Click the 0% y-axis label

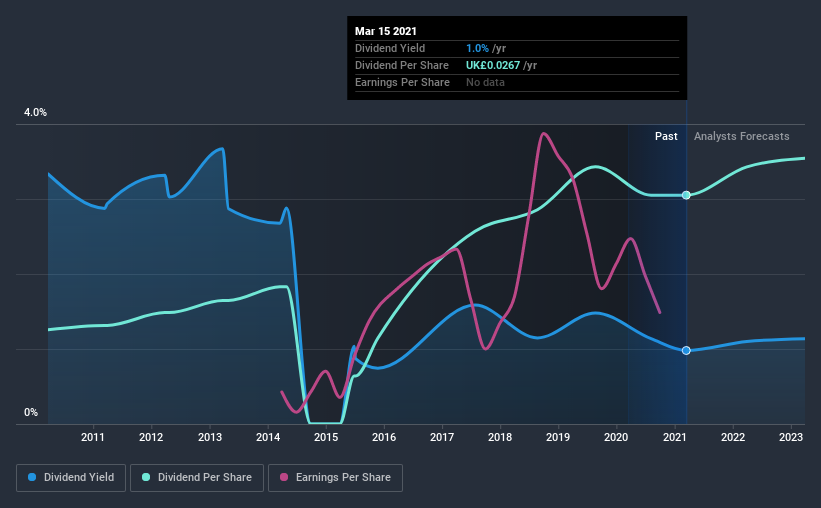[31, 412]
